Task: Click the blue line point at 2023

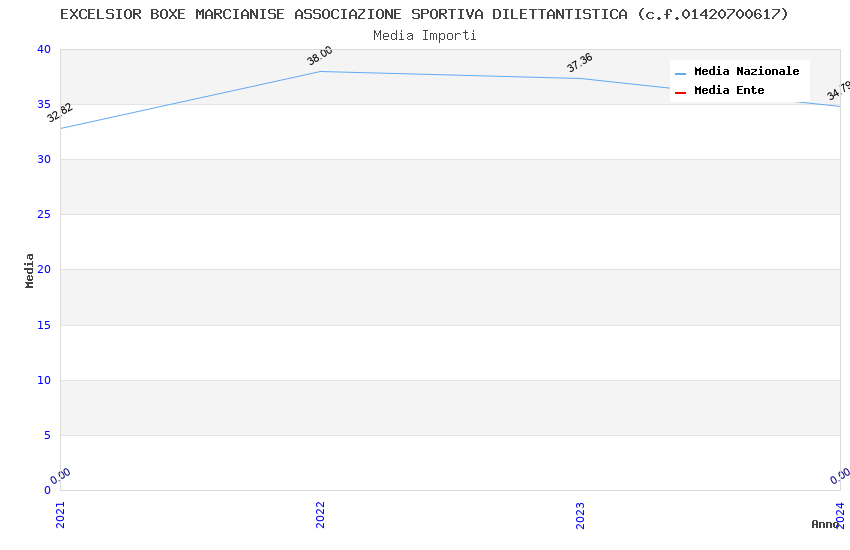Action: click(x=580, y=79)
